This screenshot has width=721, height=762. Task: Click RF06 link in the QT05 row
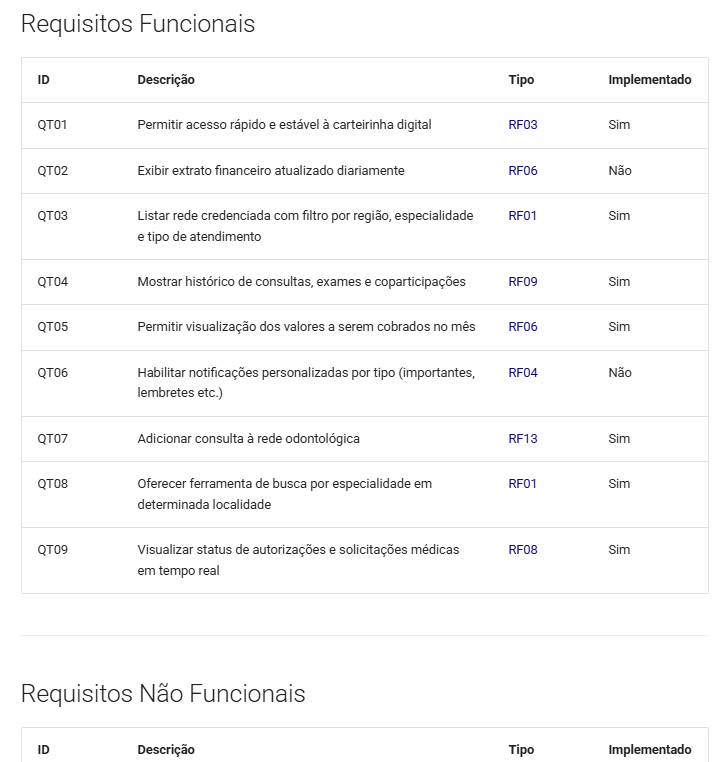click(x=523, y=327)
